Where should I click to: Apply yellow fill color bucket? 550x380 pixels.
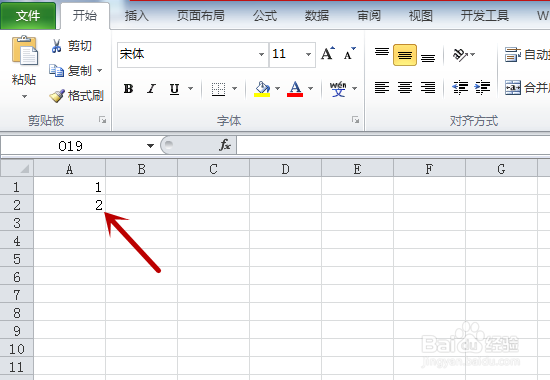[262, 89]
